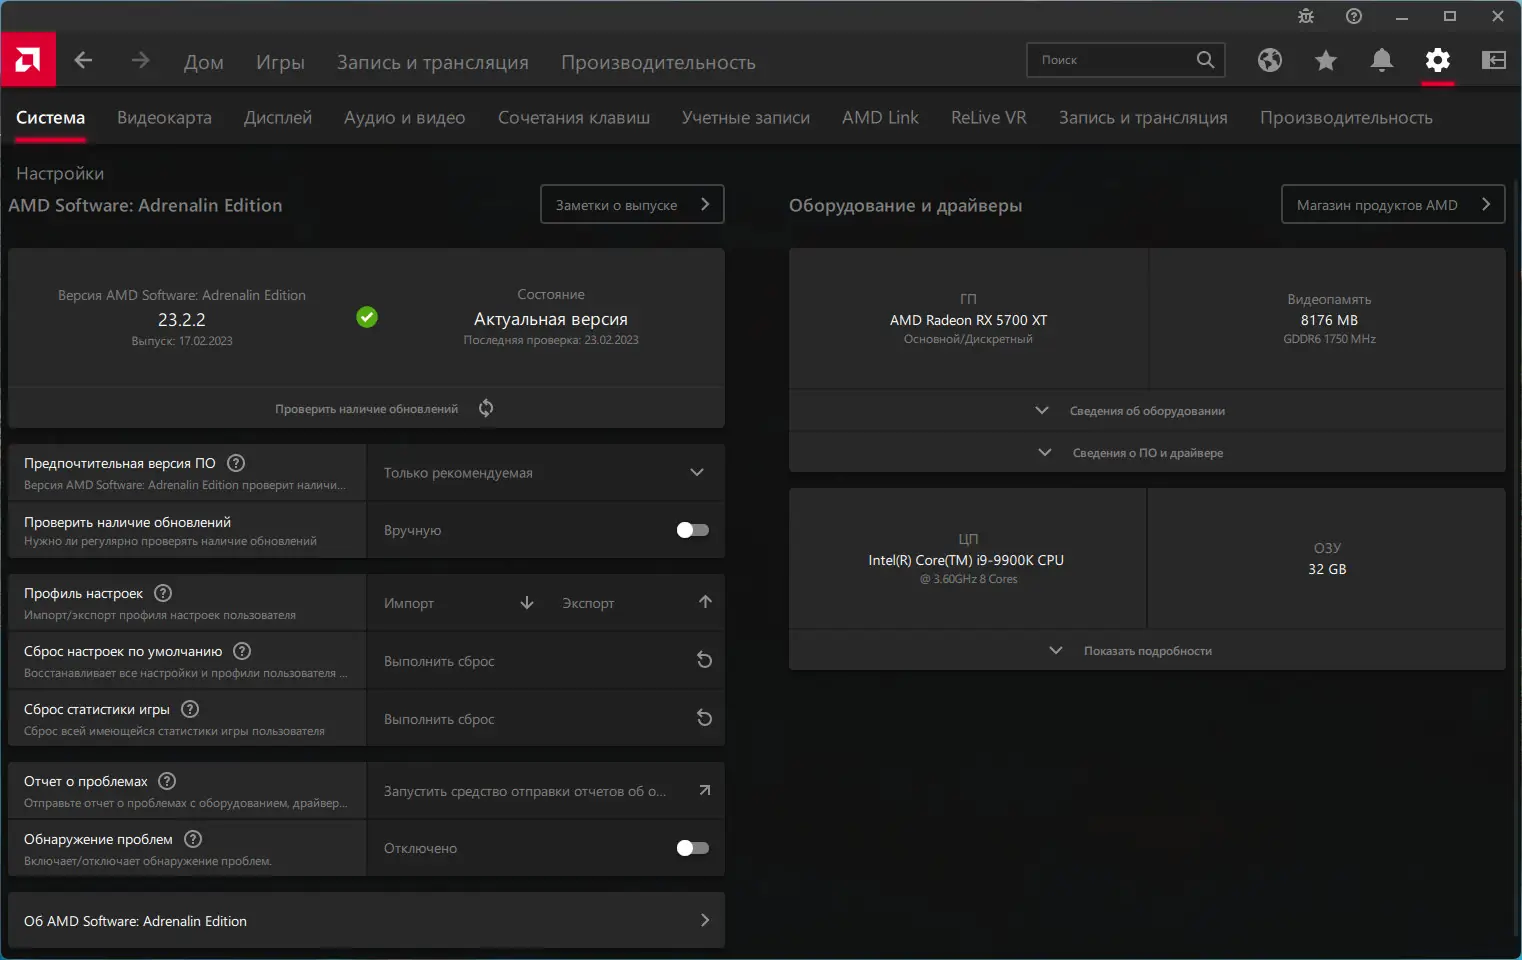Screen dimensions: 1522x960
Task: Open Заметки о выпуске
Action: coord(631,204)
